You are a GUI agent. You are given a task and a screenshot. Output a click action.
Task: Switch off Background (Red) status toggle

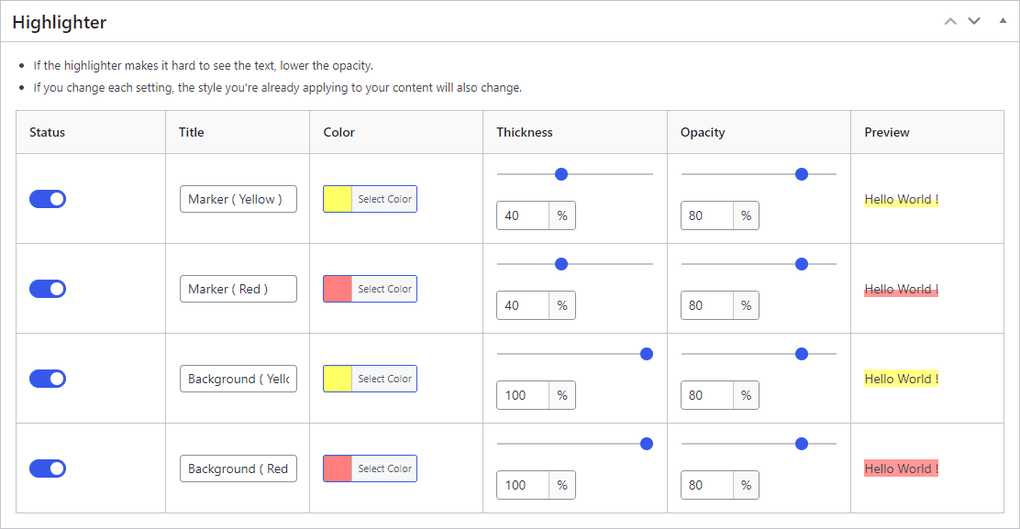pyautogui.click(x=48, y=469)
